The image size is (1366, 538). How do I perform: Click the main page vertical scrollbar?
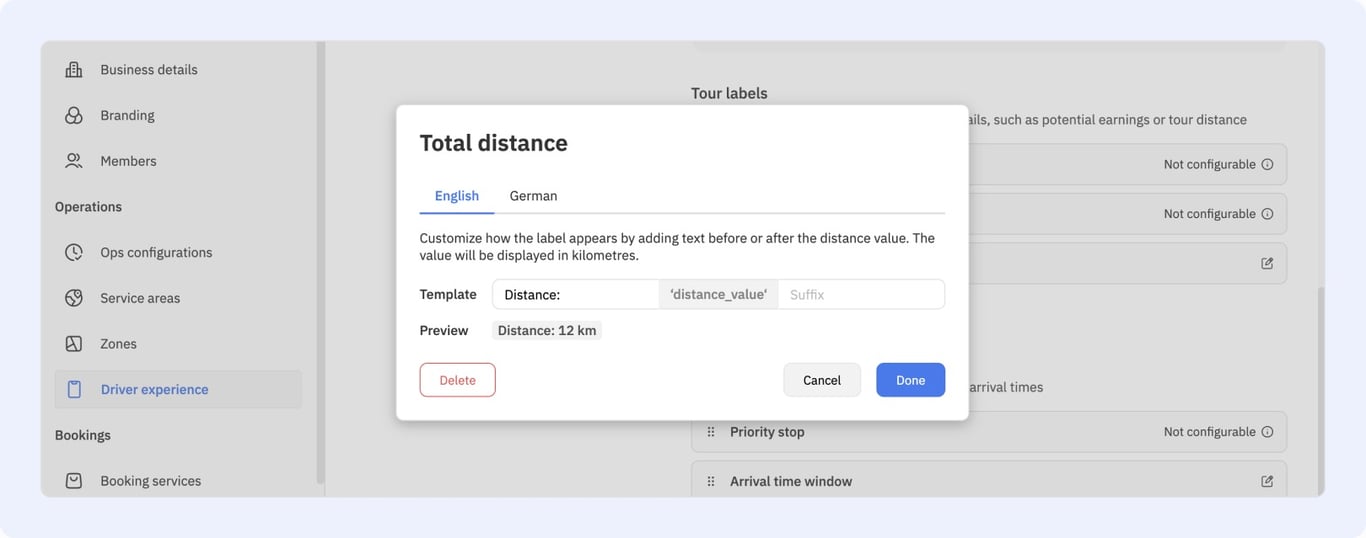[1321, 390]
